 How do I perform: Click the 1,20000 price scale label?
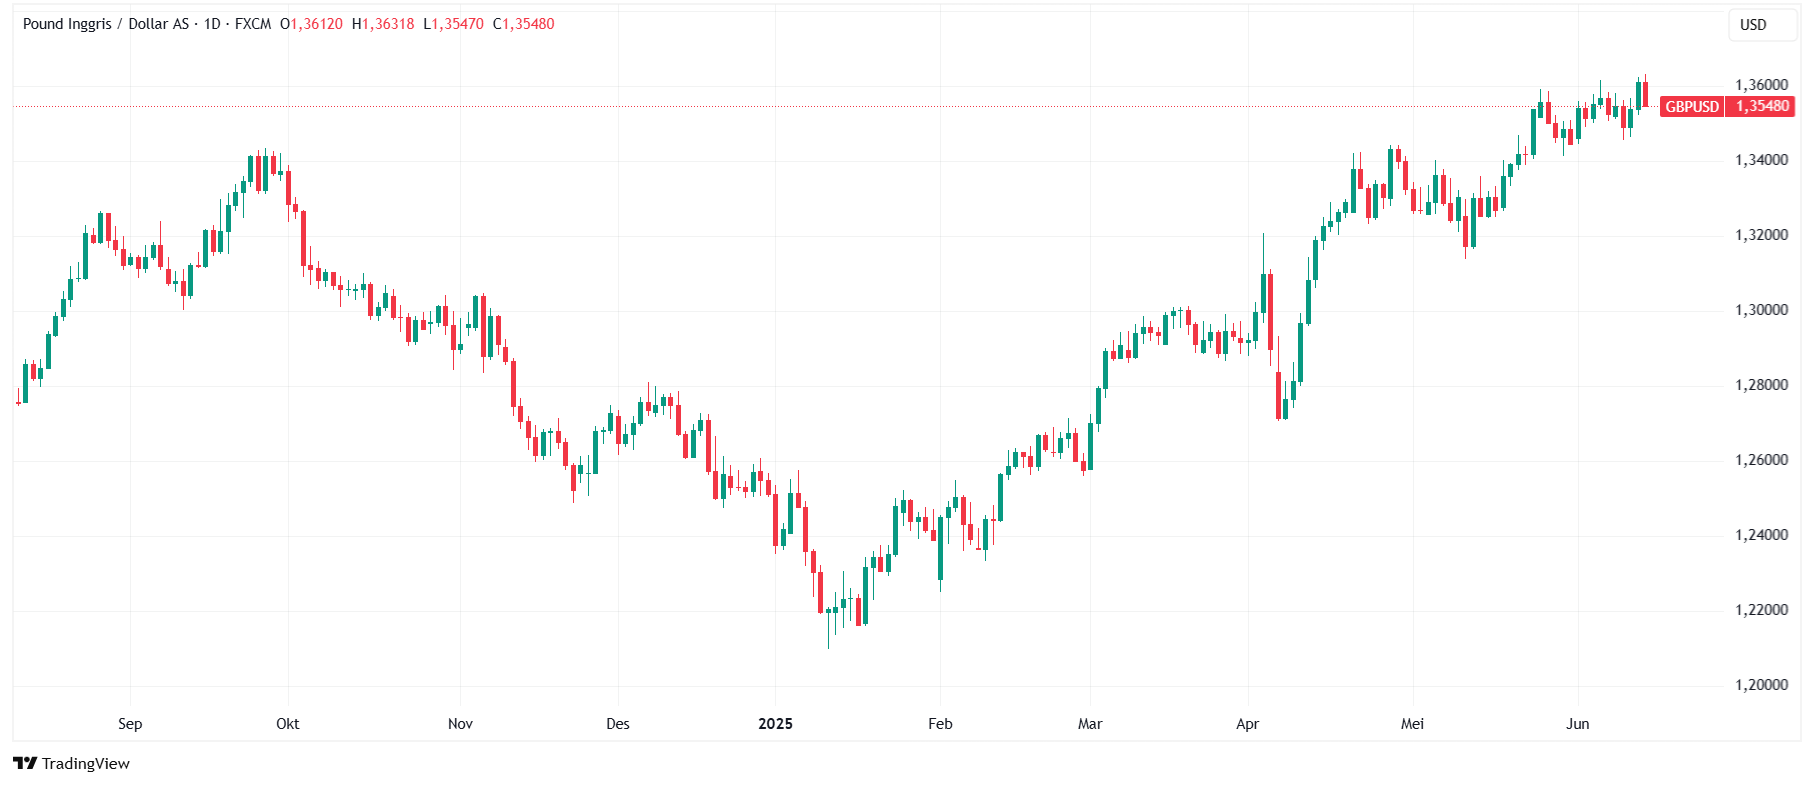tap(1761, 685)
